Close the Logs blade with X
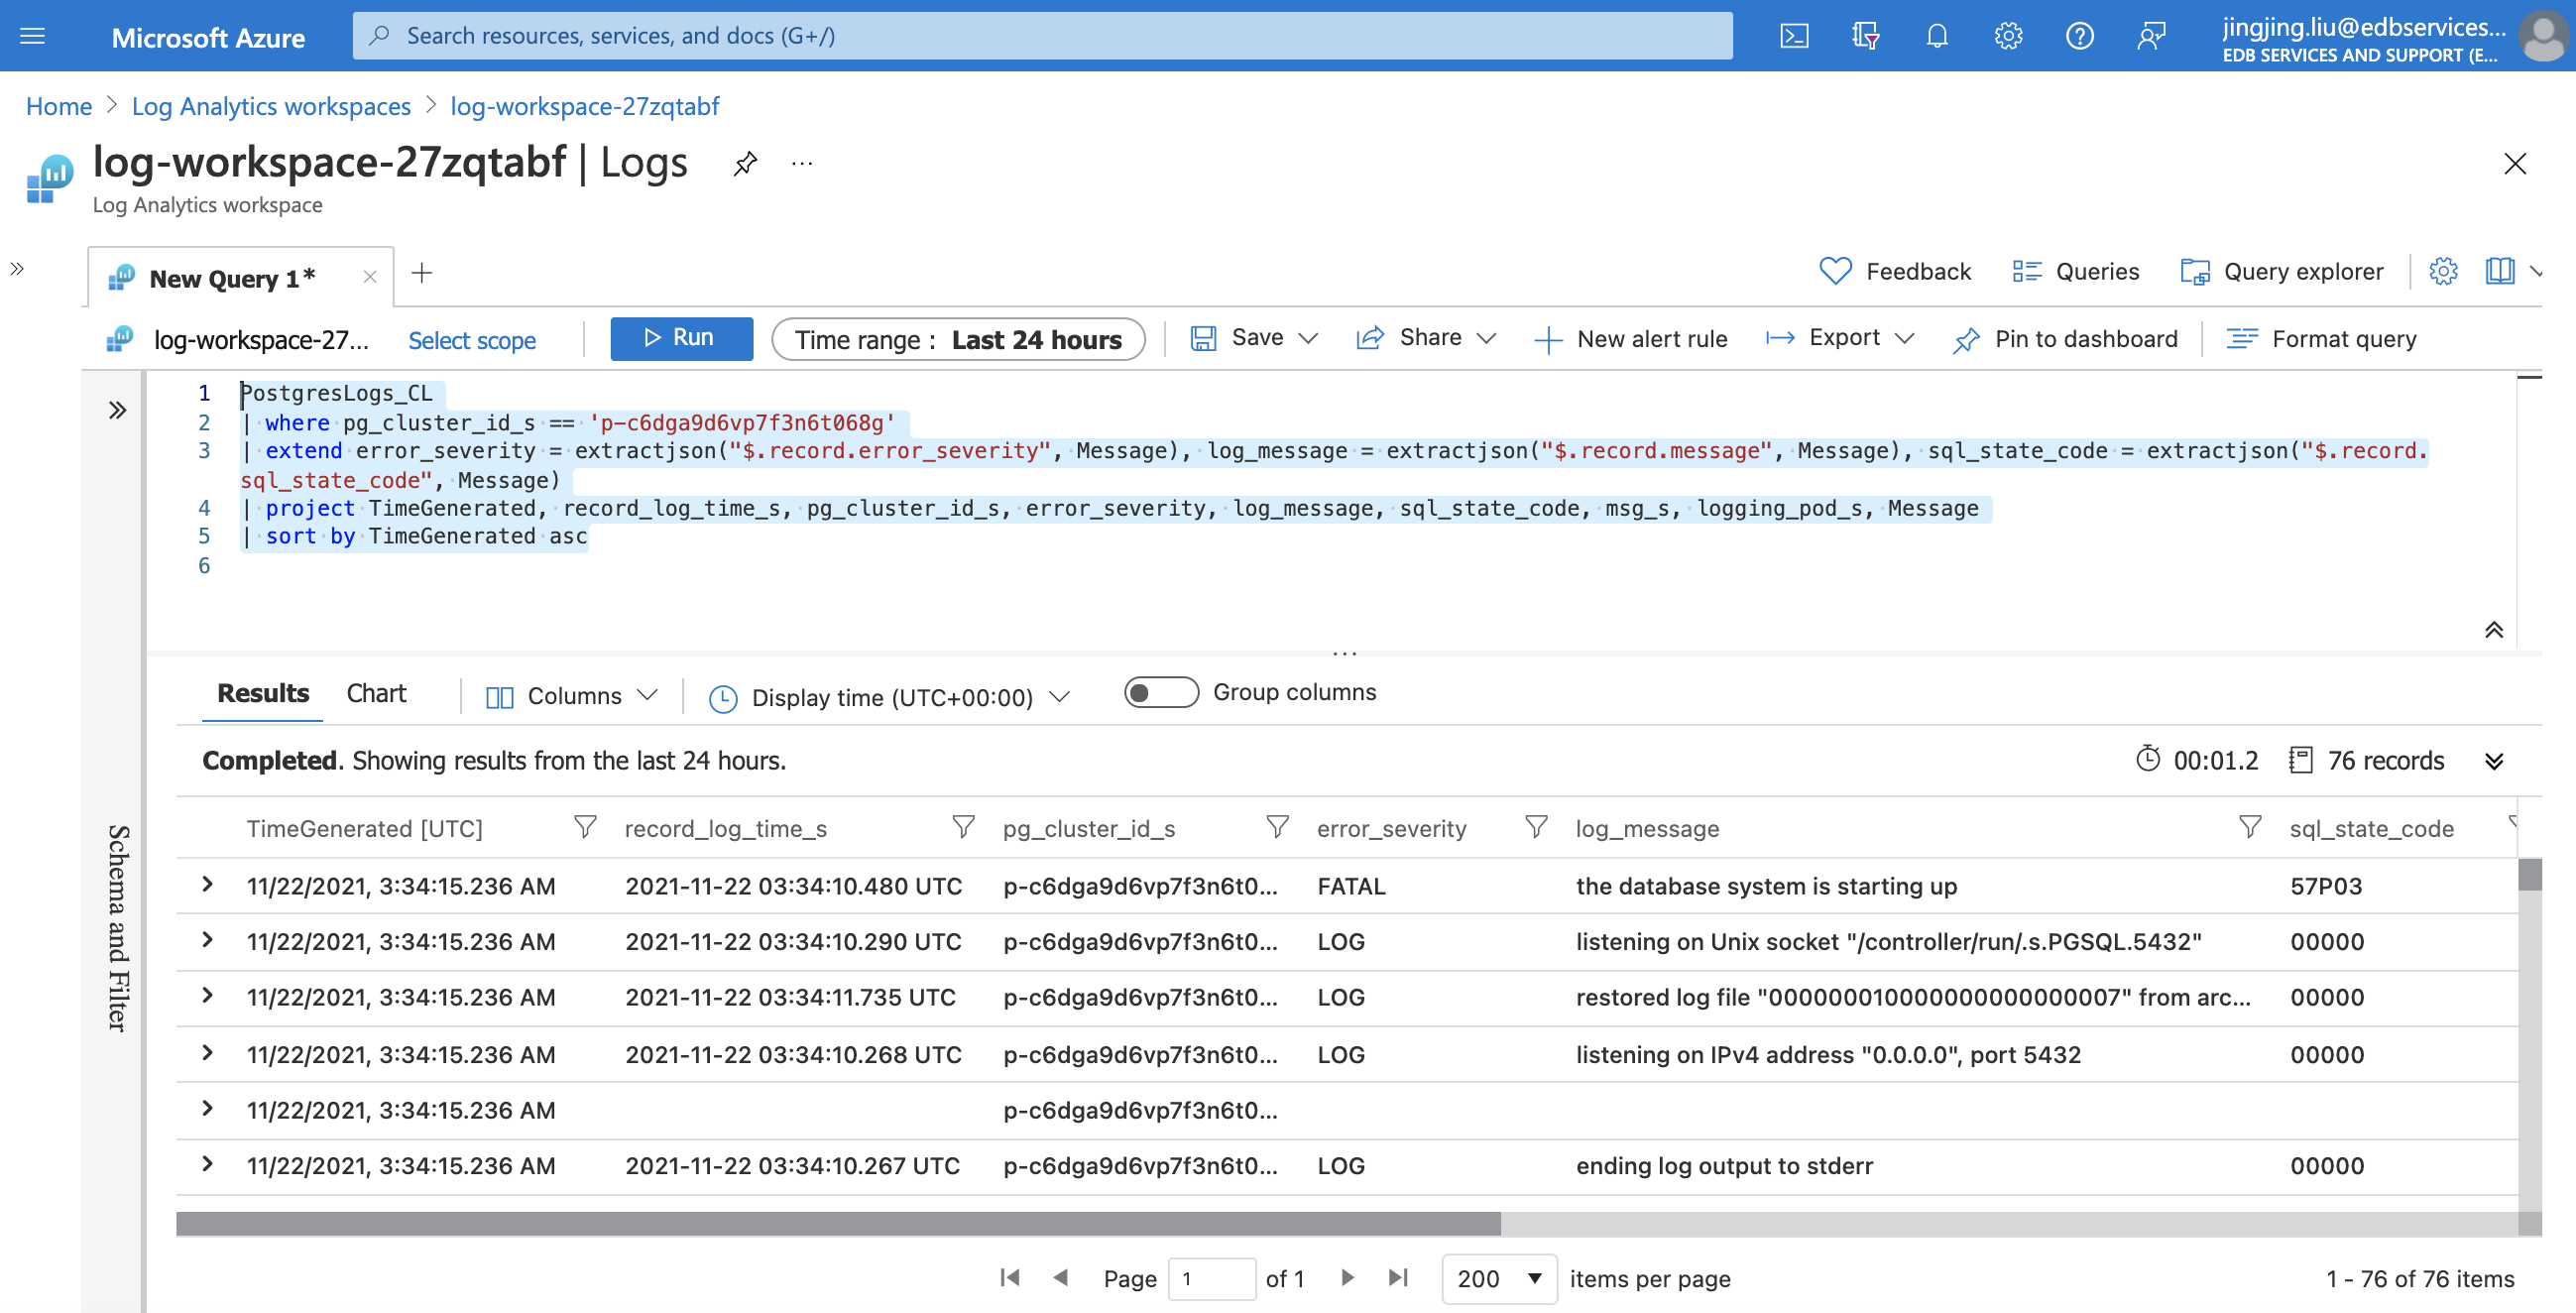2576x1313 pixels. coord(2514,163)
